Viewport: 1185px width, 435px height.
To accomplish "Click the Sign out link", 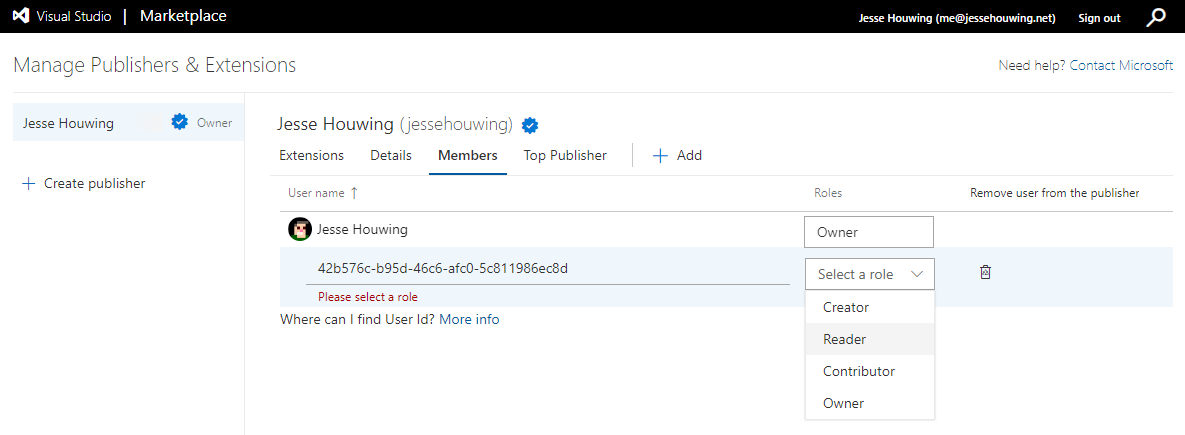I will (1099, 18).
